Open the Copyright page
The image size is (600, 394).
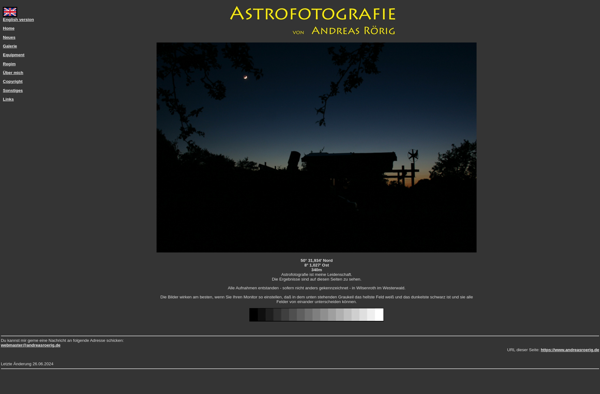click(x=13, y=81)
